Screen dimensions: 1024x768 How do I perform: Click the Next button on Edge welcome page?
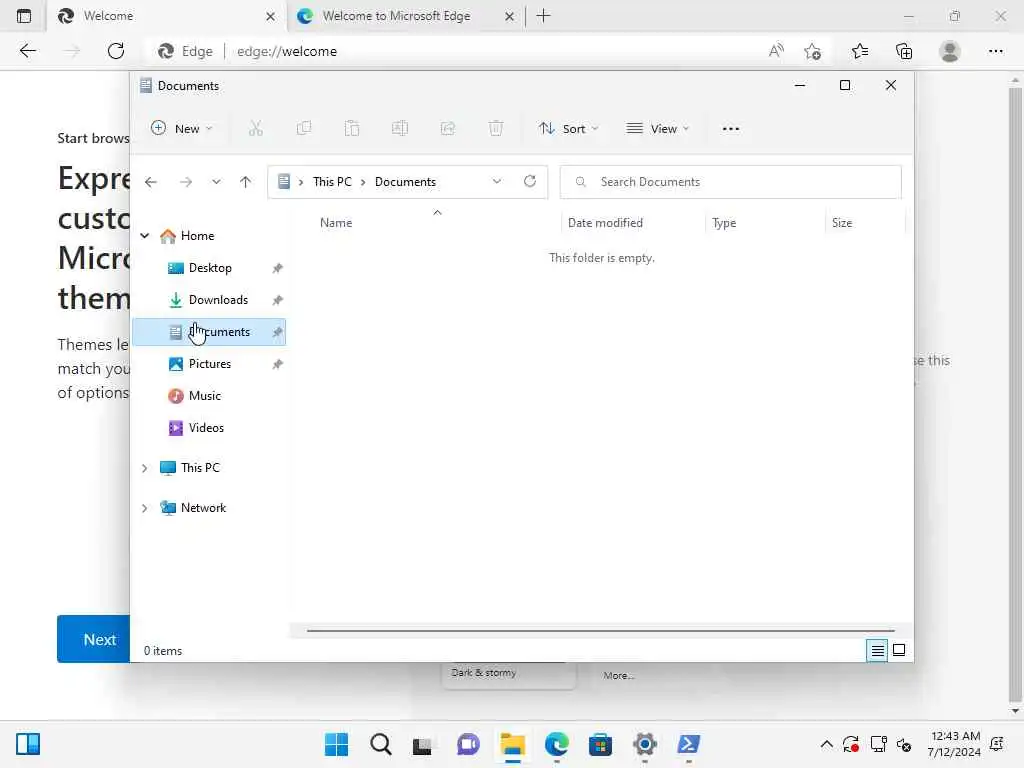[93, 639]
